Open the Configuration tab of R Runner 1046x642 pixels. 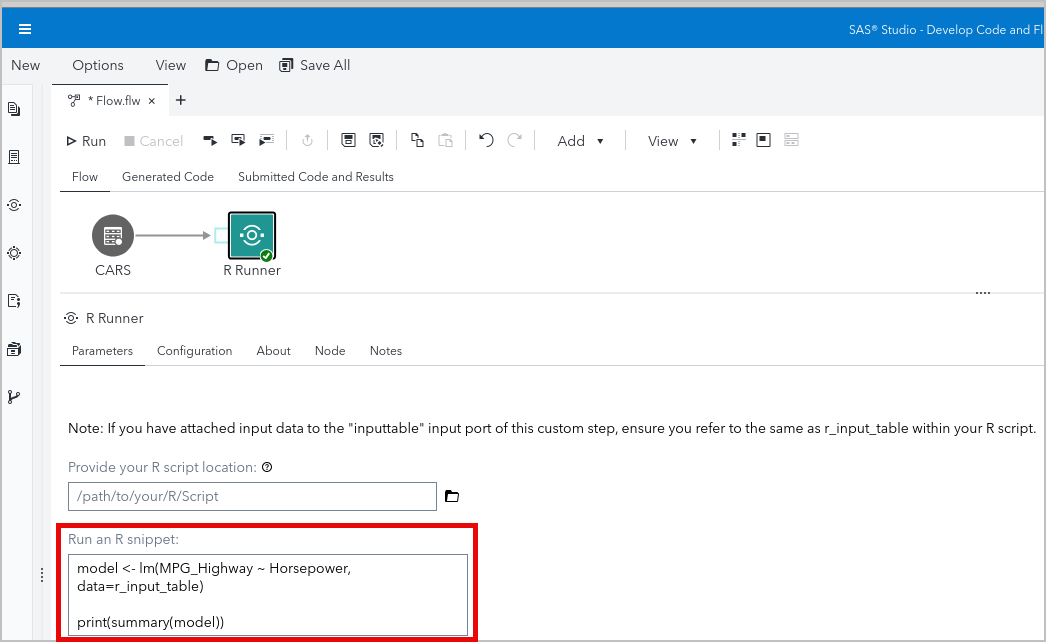click(194, 351)
